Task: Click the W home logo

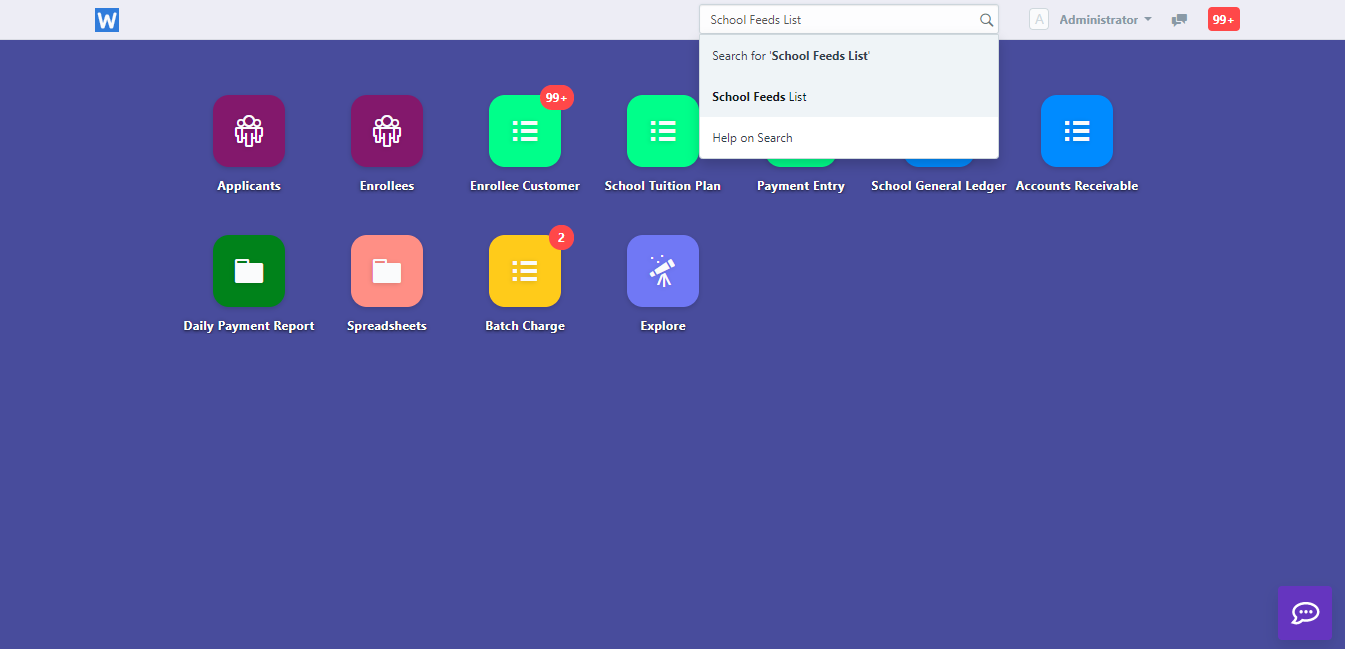Action: pyautogui.click(x=107, y=20)
